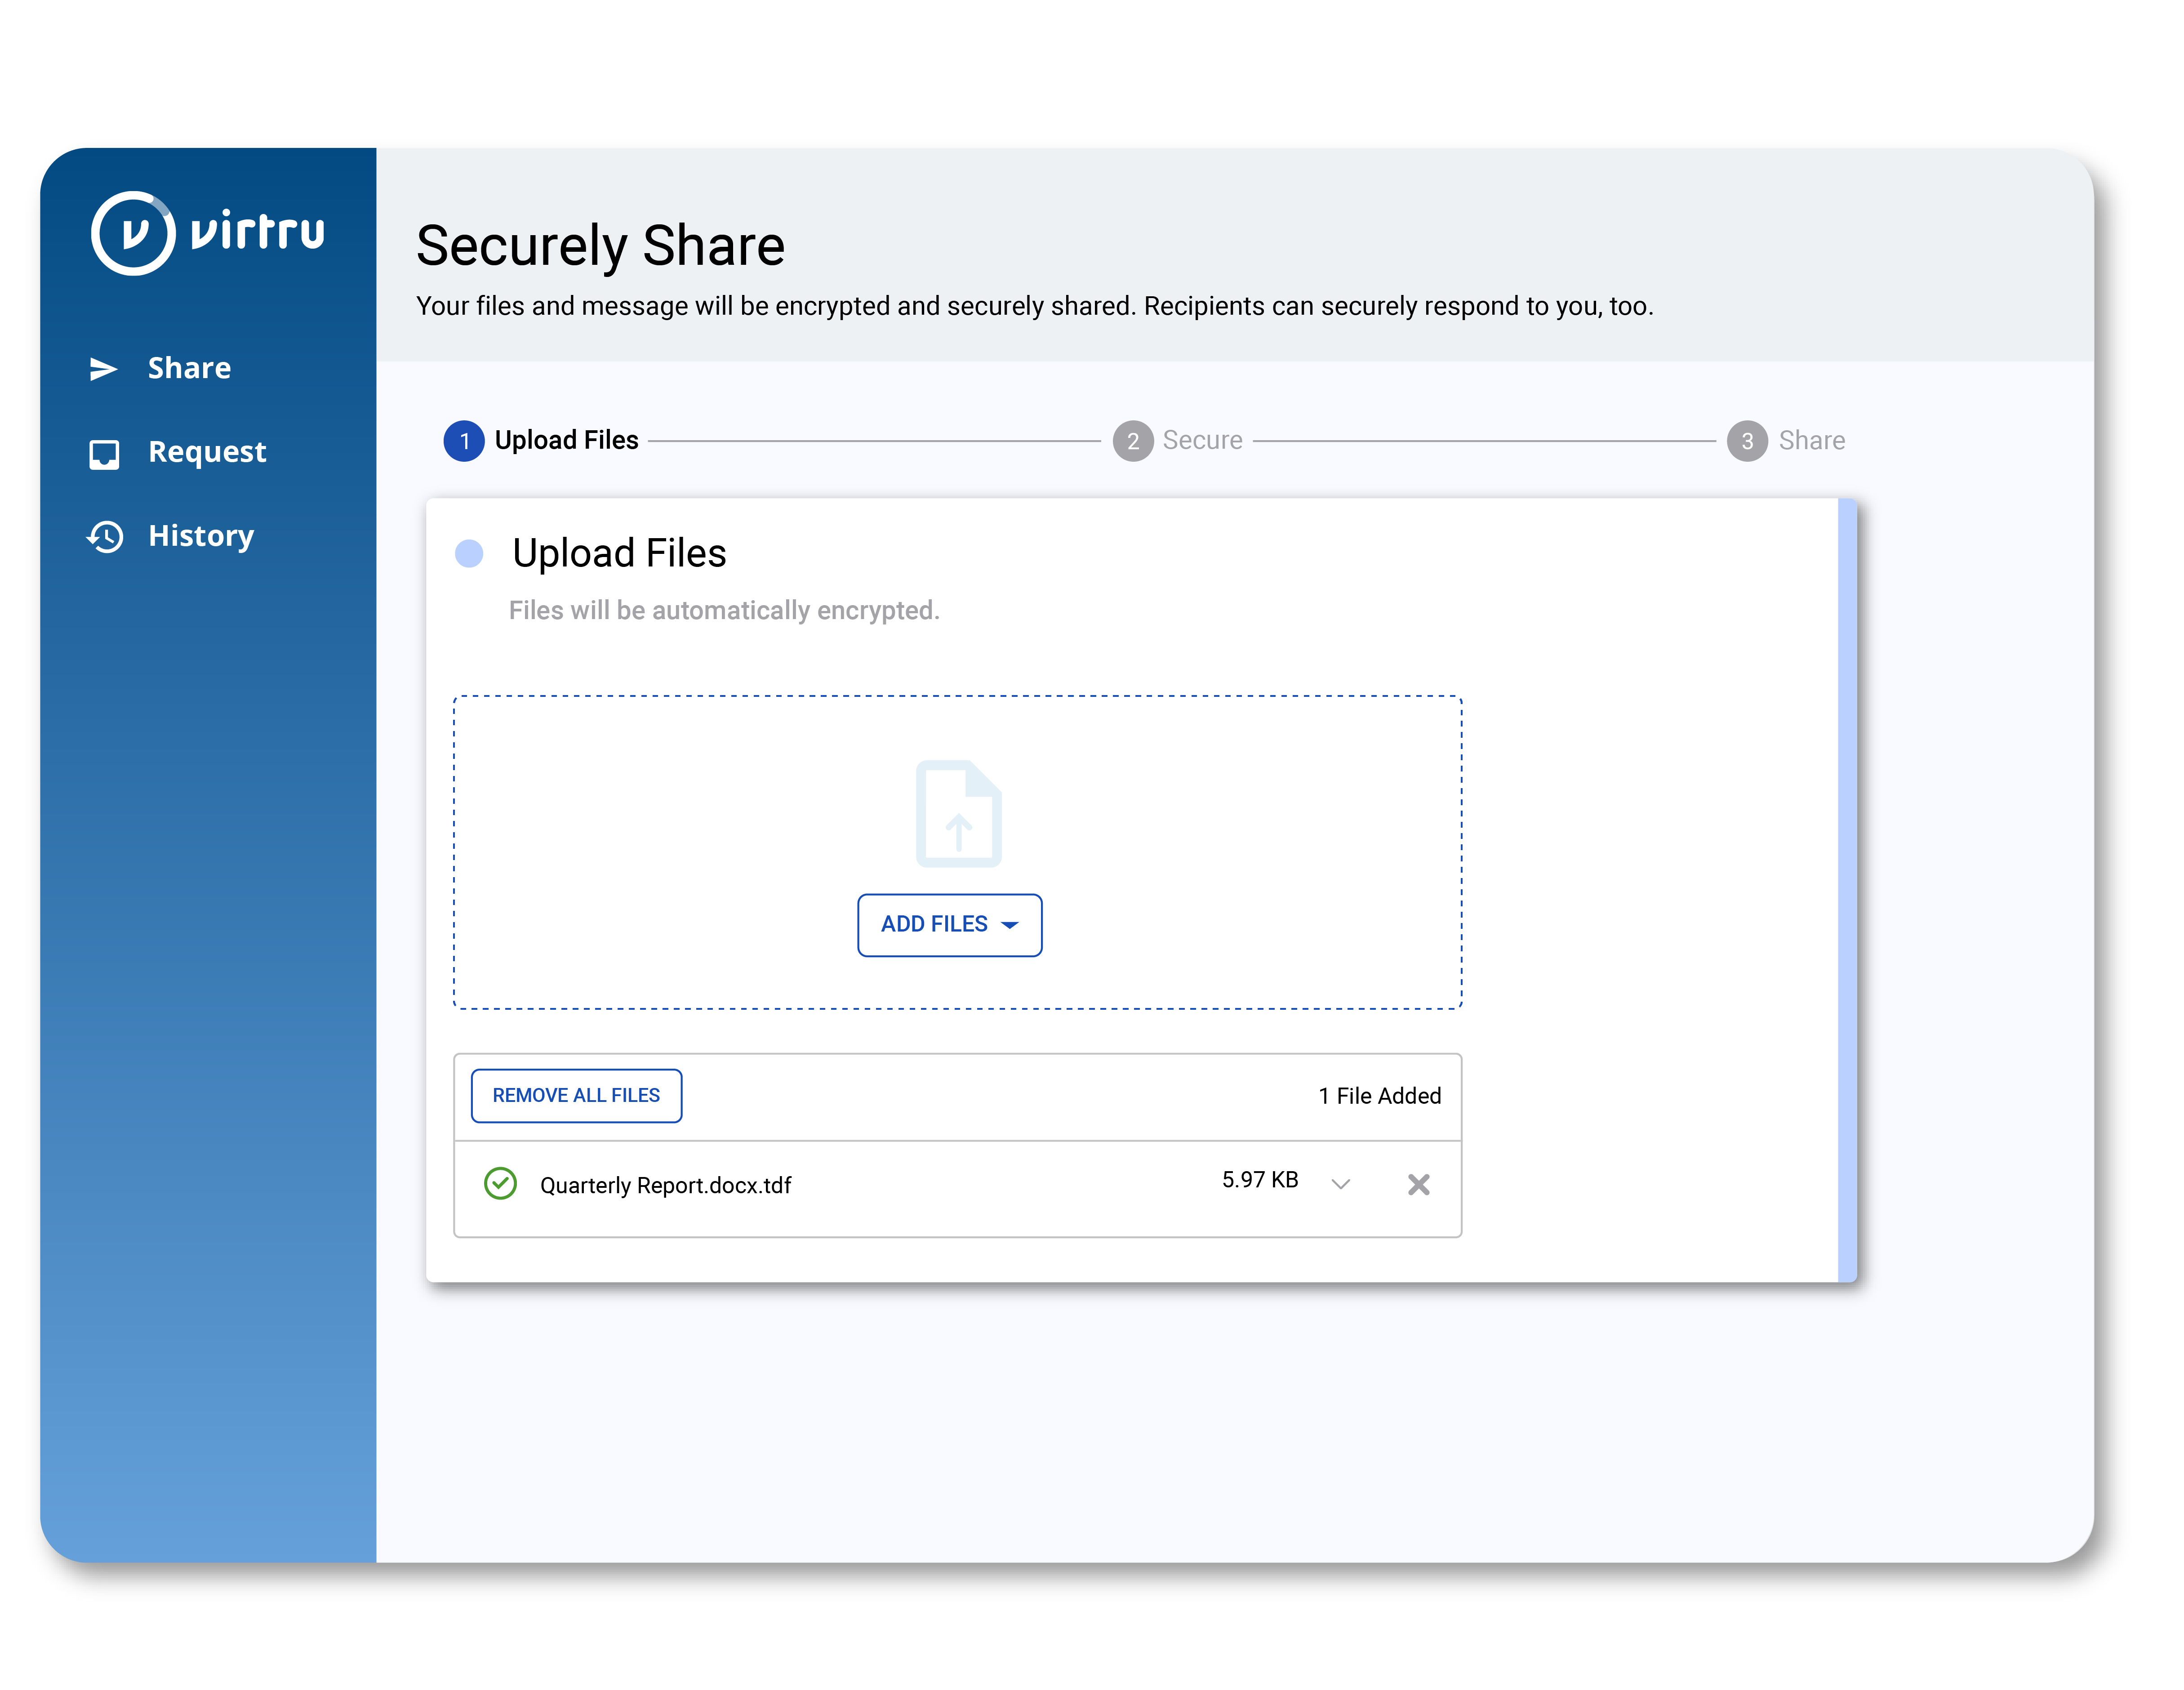This screenshot has width=2184, height=1690.
Task: Click the green checkmark beside Quarterly Report
Action: (500, 1184)
